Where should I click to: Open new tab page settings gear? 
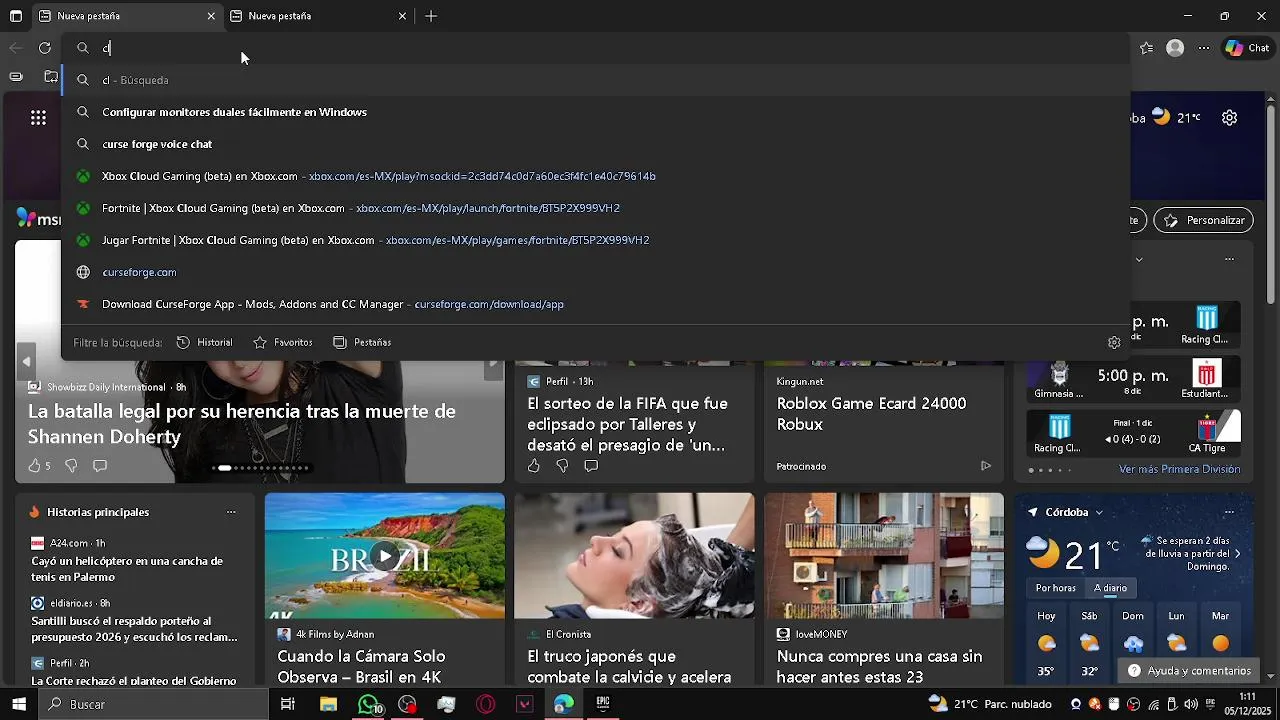1230,118
